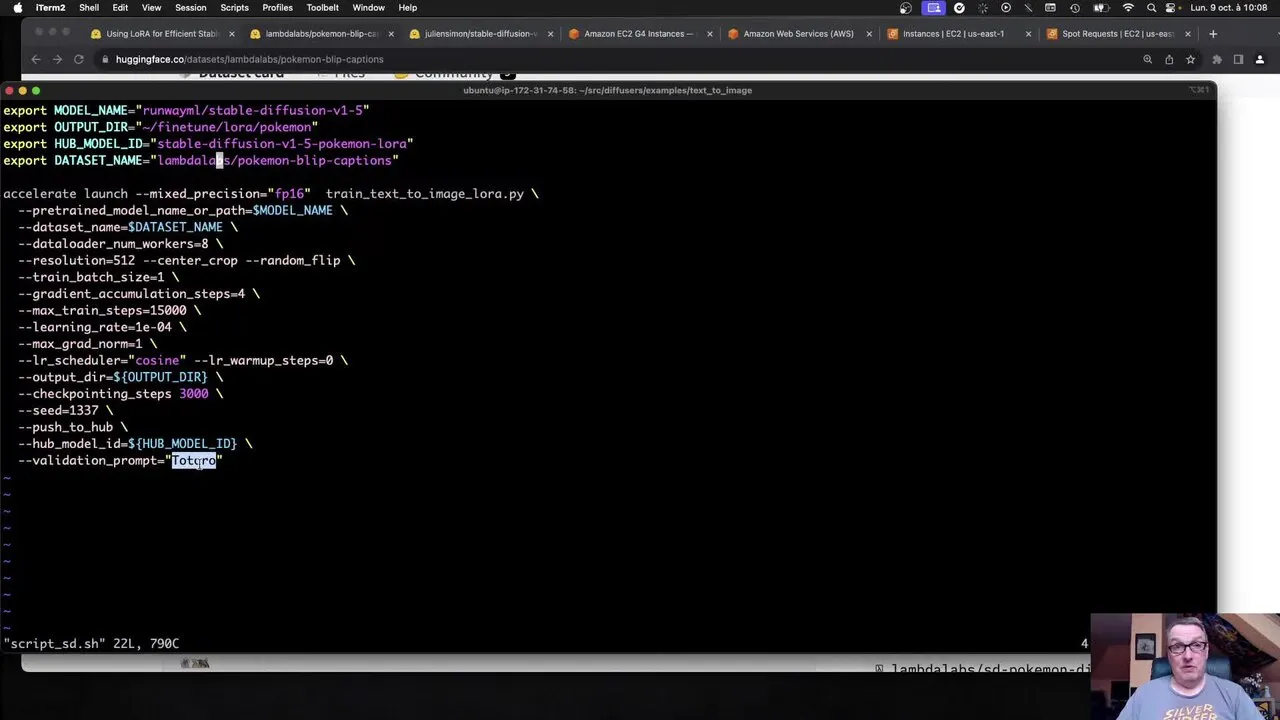Click the browser share icon
Screen dimensions: 1280x720
pos(1169,59)
